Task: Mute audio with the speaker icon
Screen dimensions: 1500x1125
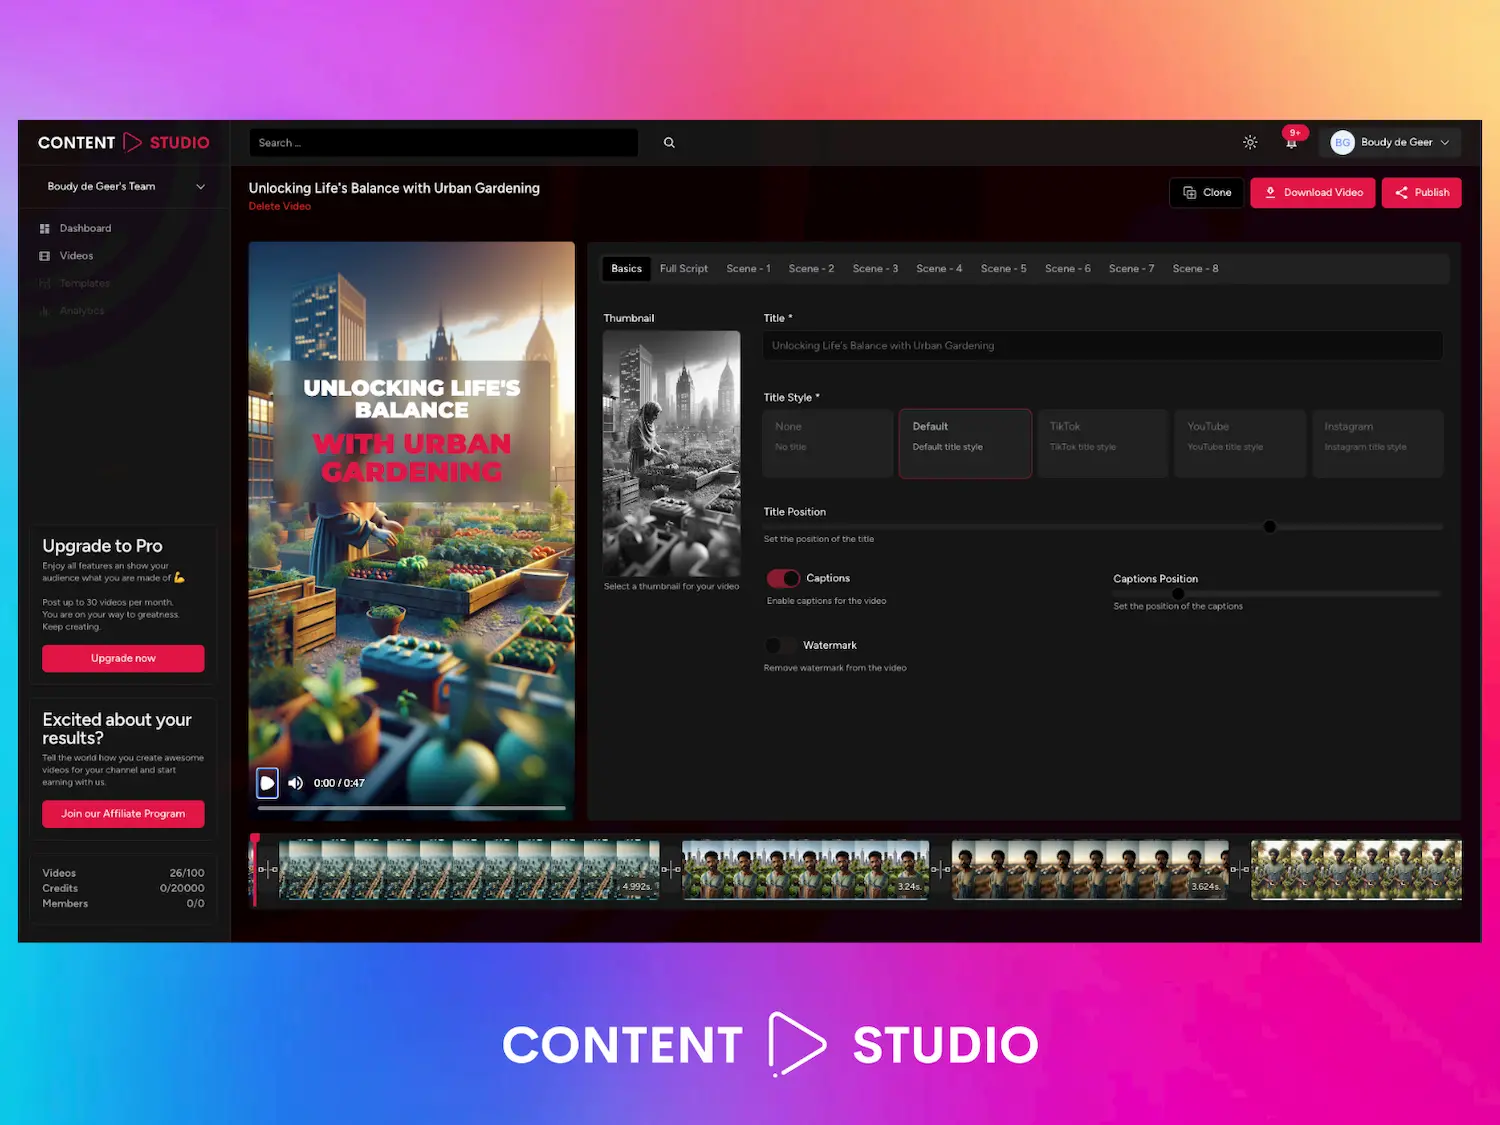Action: [295, 783]
